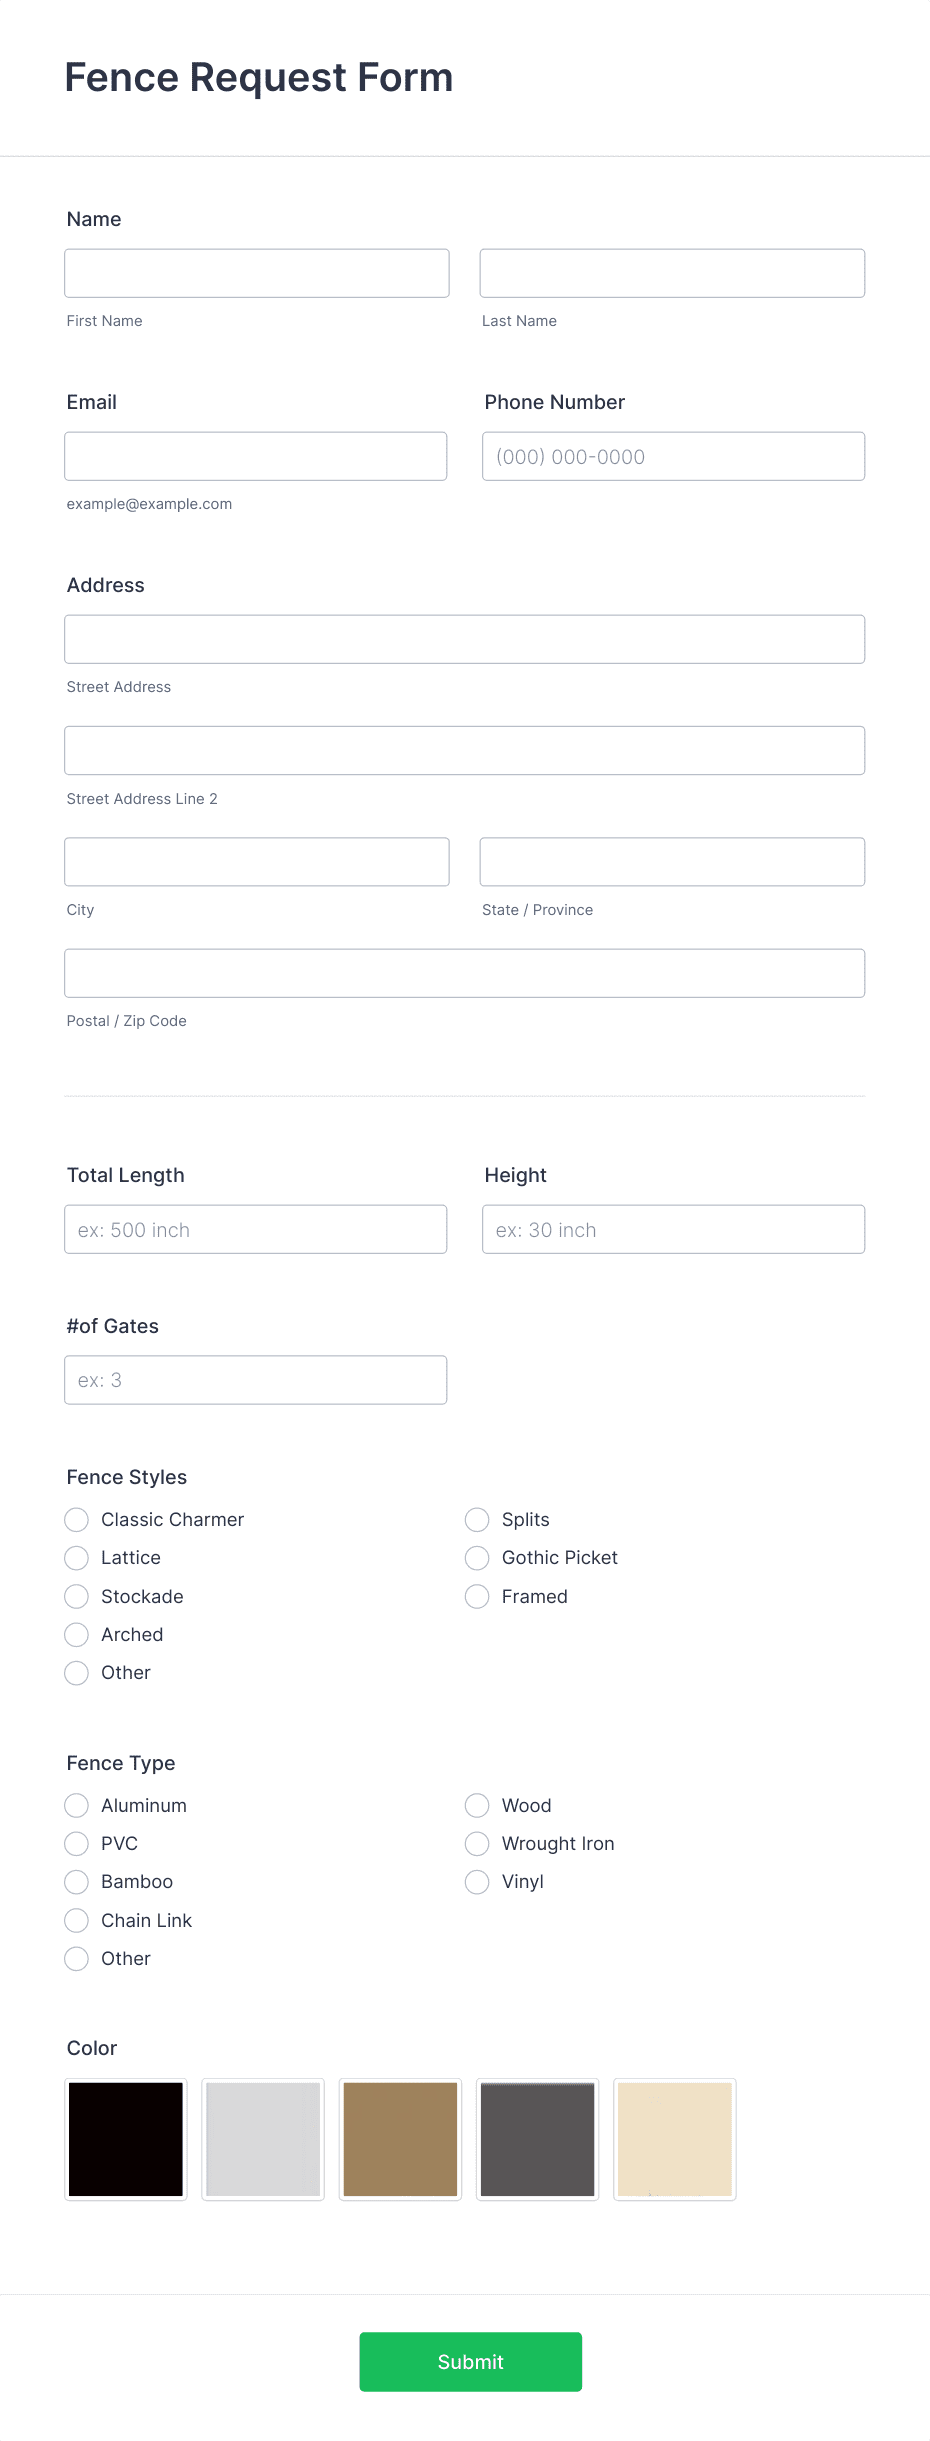Click the First Name input field
The height and width of the screenshot is (2441, 930).
point(256,272)
